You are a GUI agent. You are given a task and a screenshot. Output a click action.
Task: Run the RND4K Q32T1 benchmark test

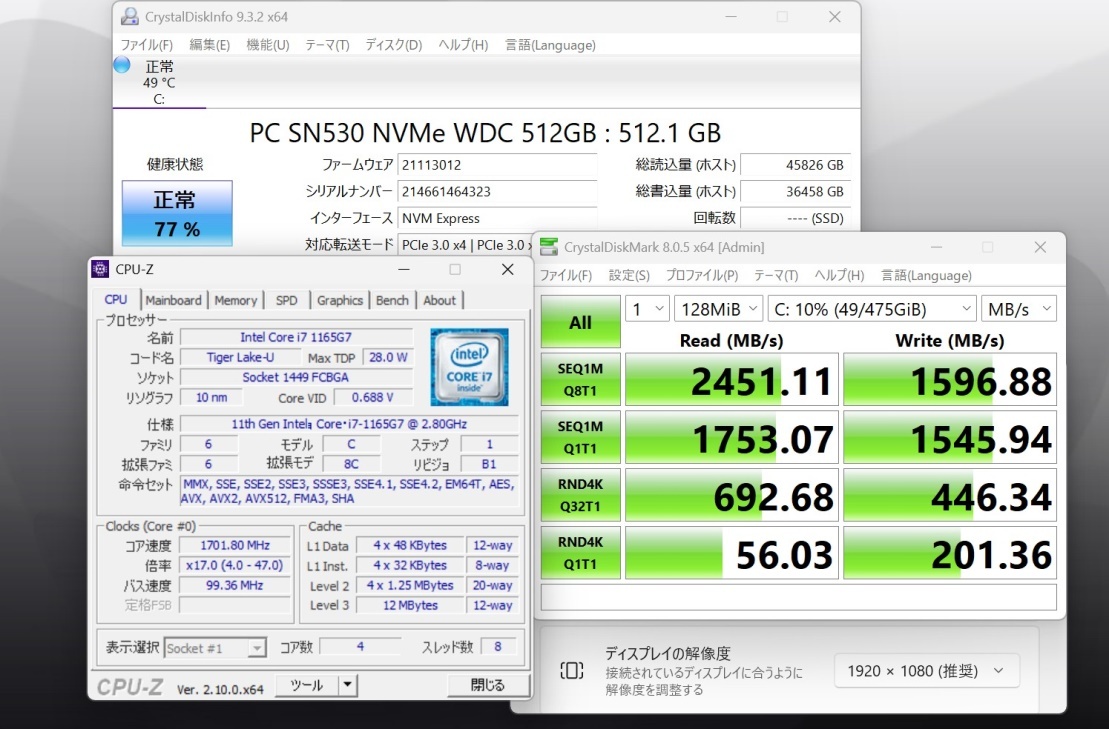coord(580,496)
